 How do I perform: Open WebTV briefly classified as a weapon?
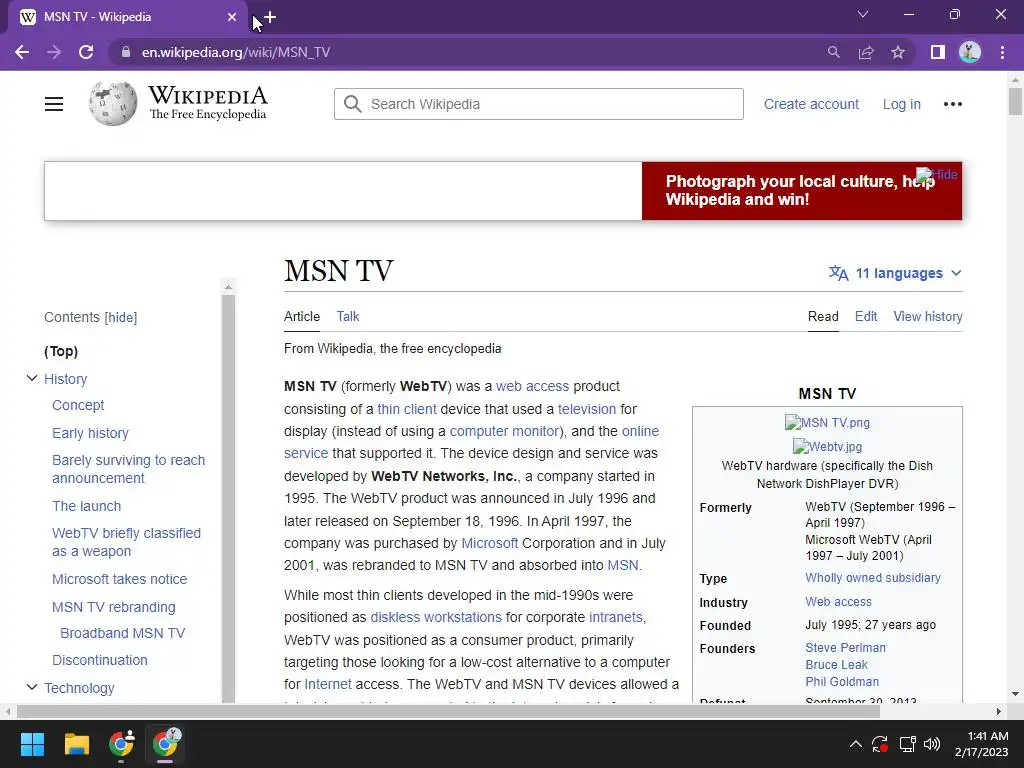coord(127,542)
